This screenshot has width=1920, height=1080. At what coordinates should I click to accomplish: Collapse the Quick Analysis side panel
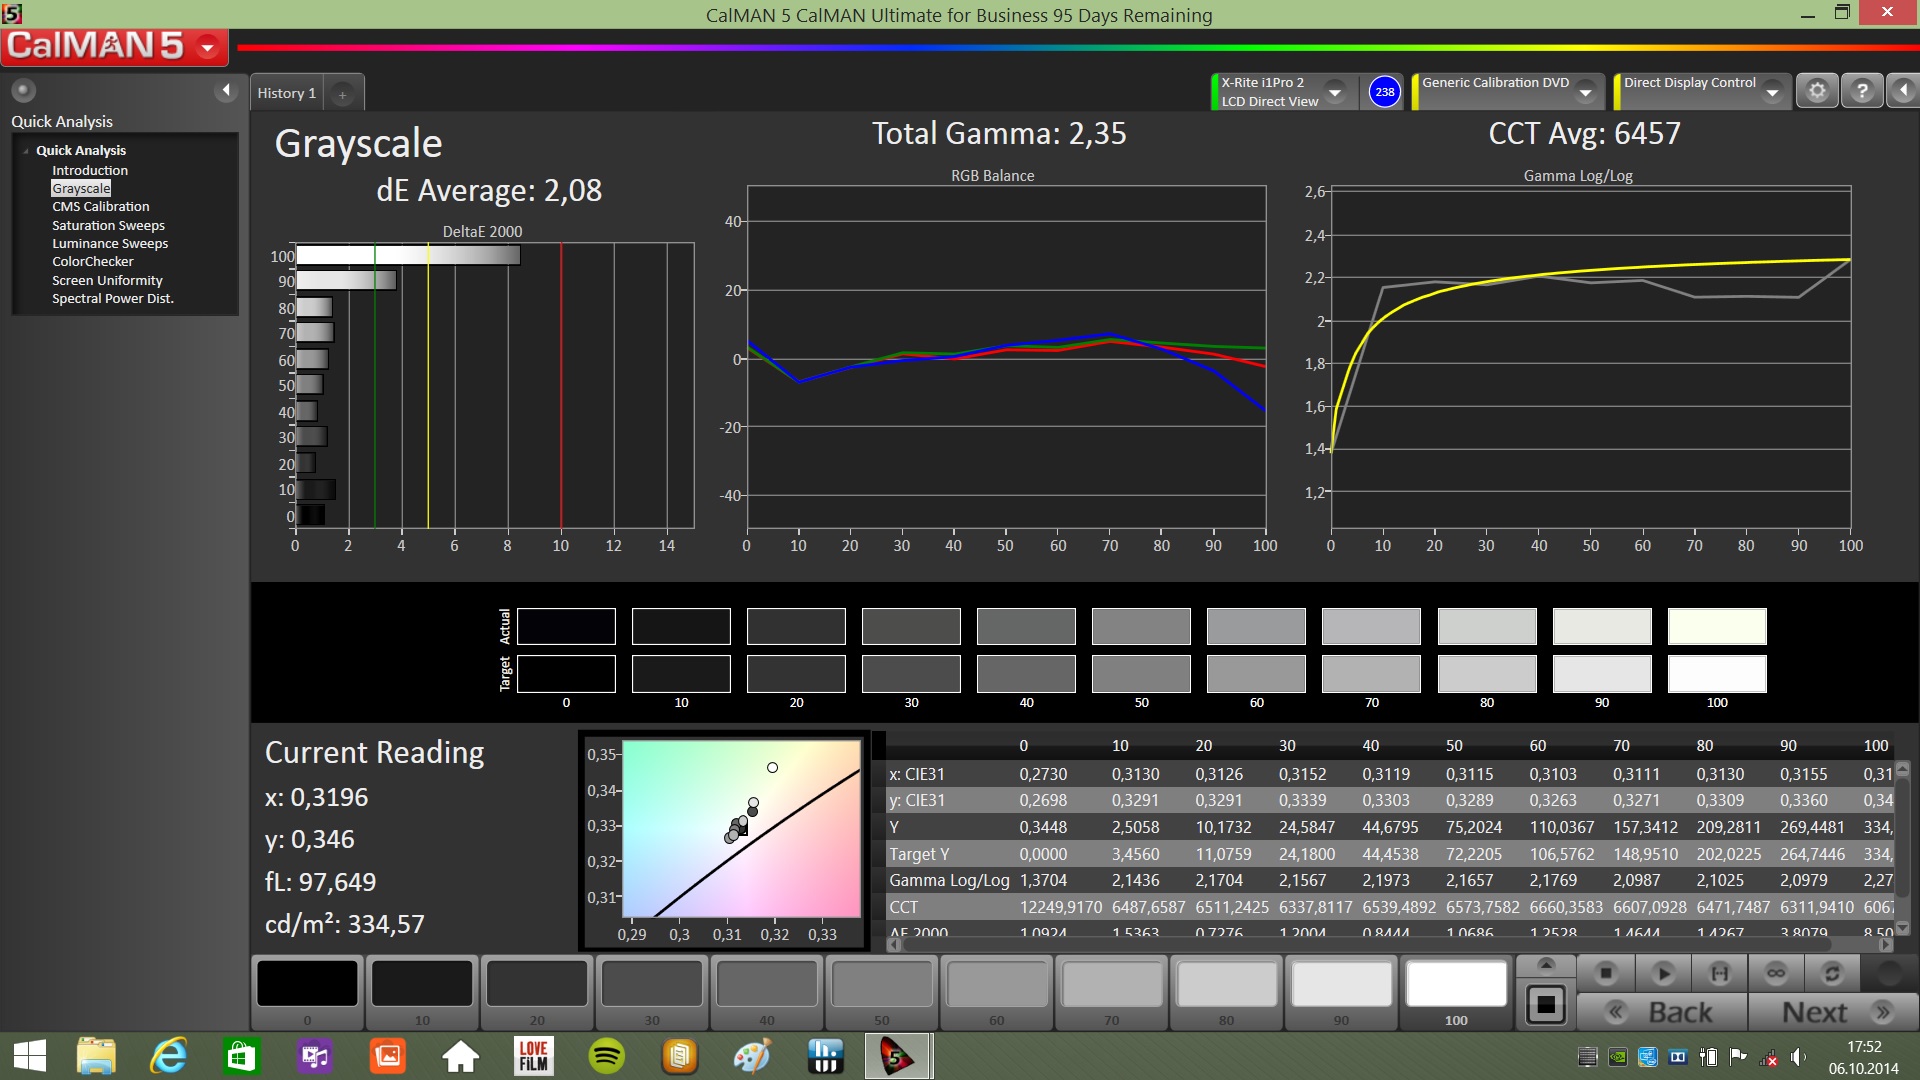click(226, 91)
